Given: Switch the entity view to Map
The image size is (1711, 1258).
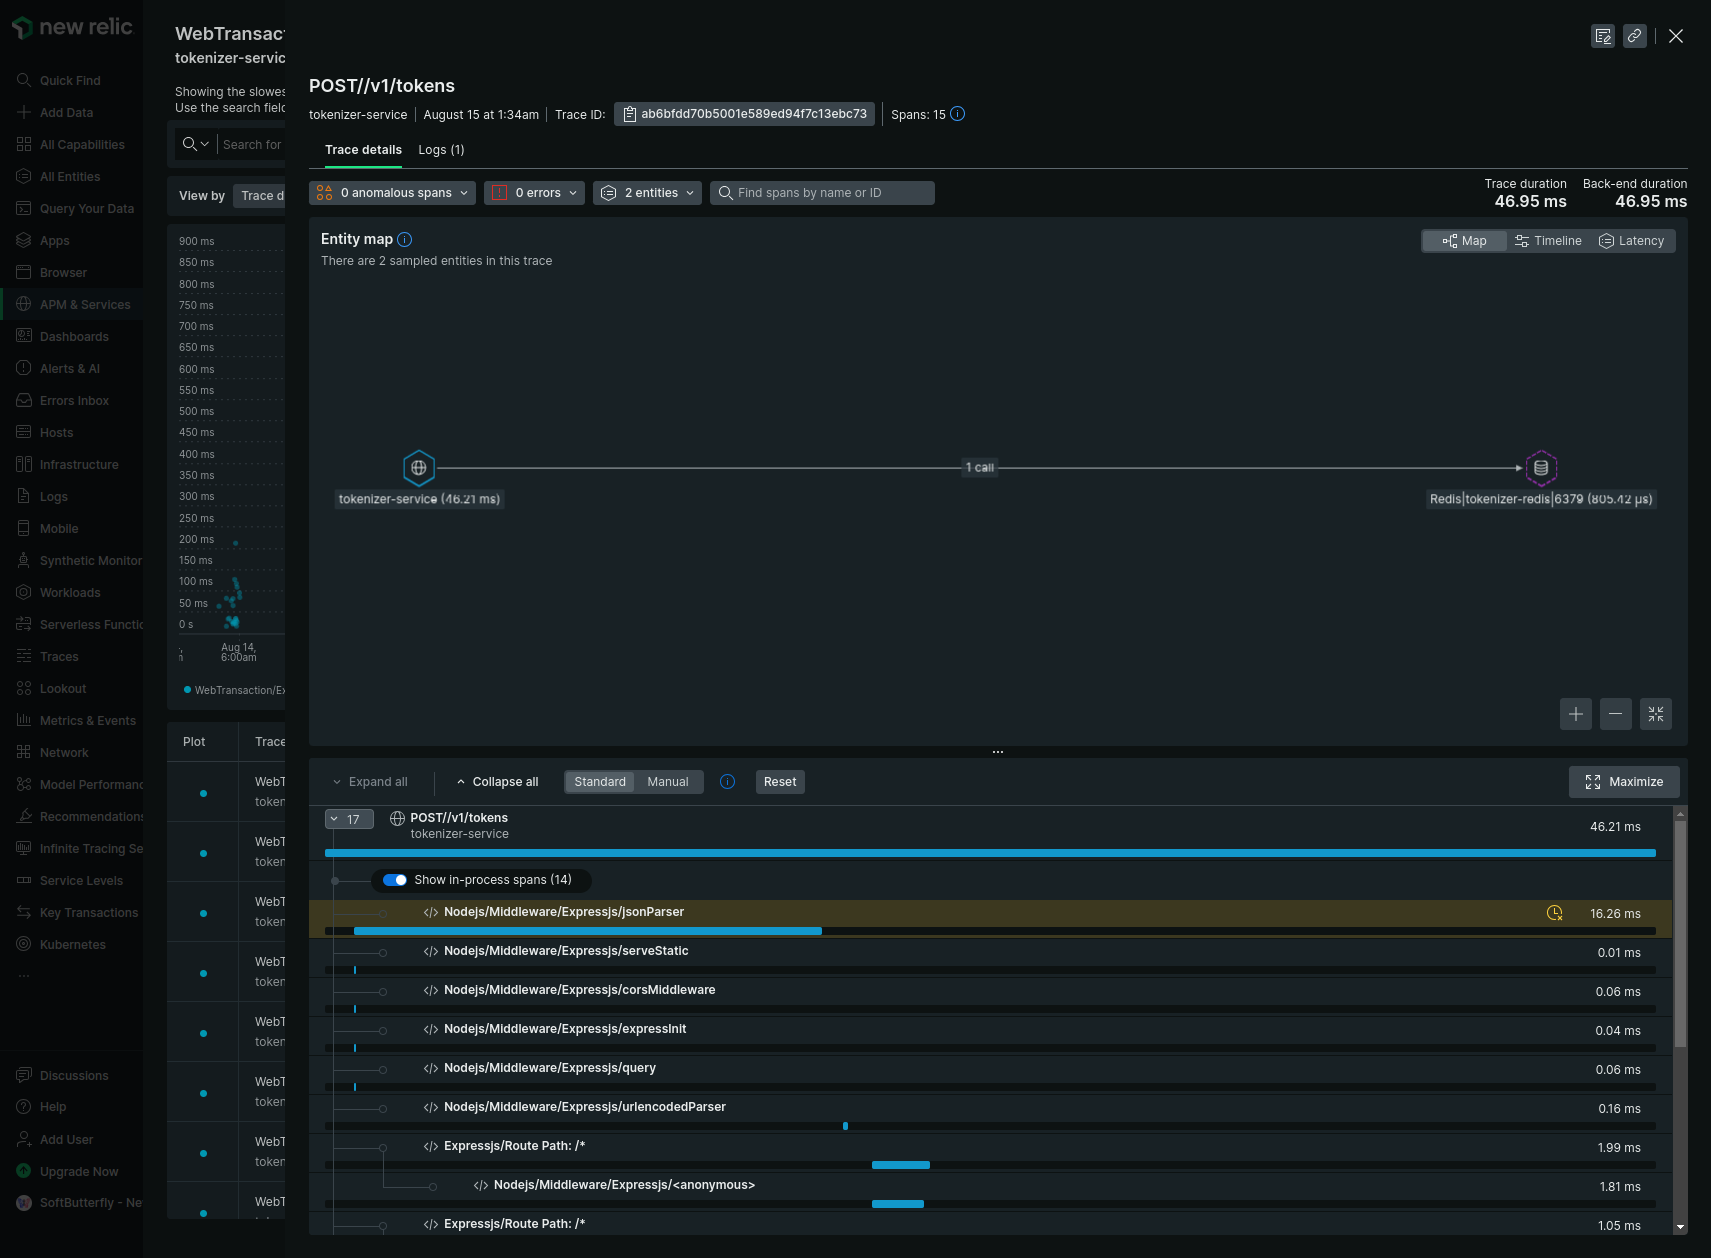Looking at the screenshot, I should 1465,241.
